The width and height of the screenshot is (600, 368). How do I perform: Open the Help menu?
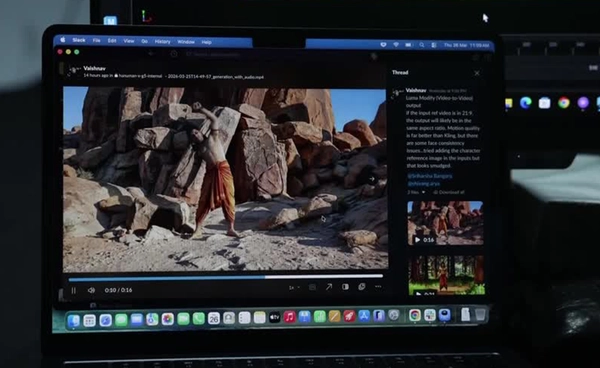(x=206, y=42)
